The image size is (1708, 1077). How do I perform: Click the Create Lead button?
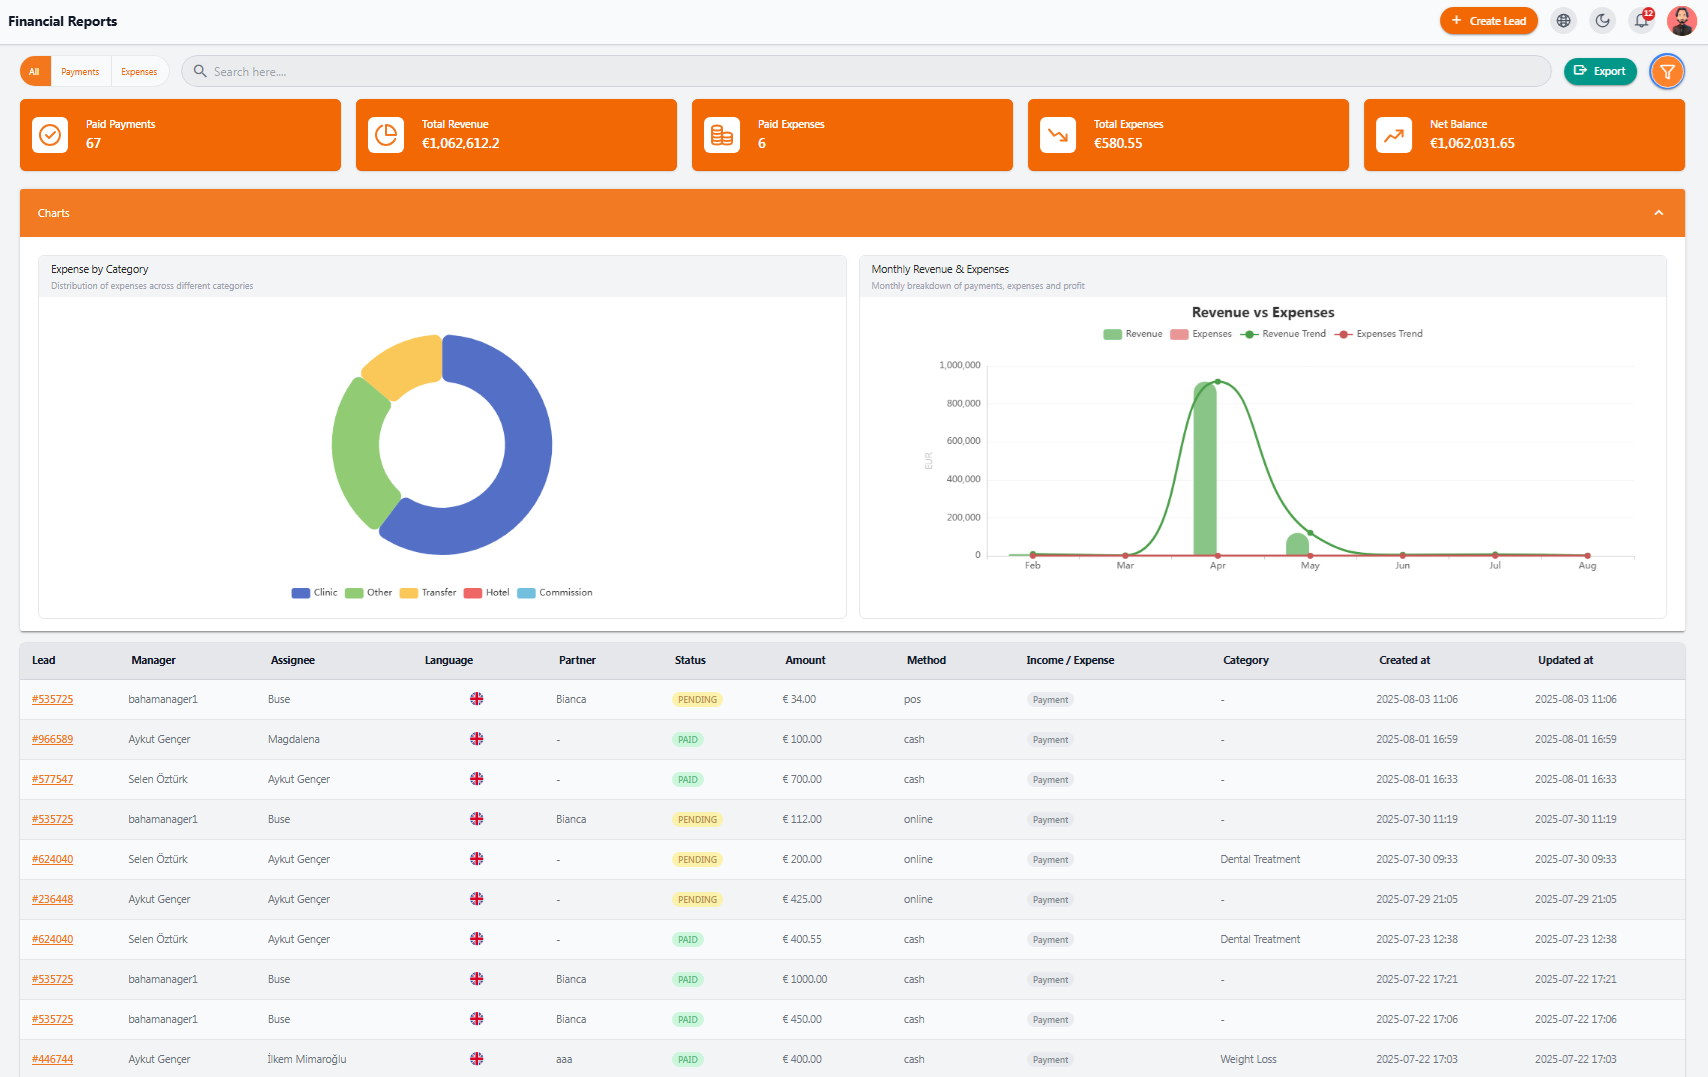point(1489,21)
